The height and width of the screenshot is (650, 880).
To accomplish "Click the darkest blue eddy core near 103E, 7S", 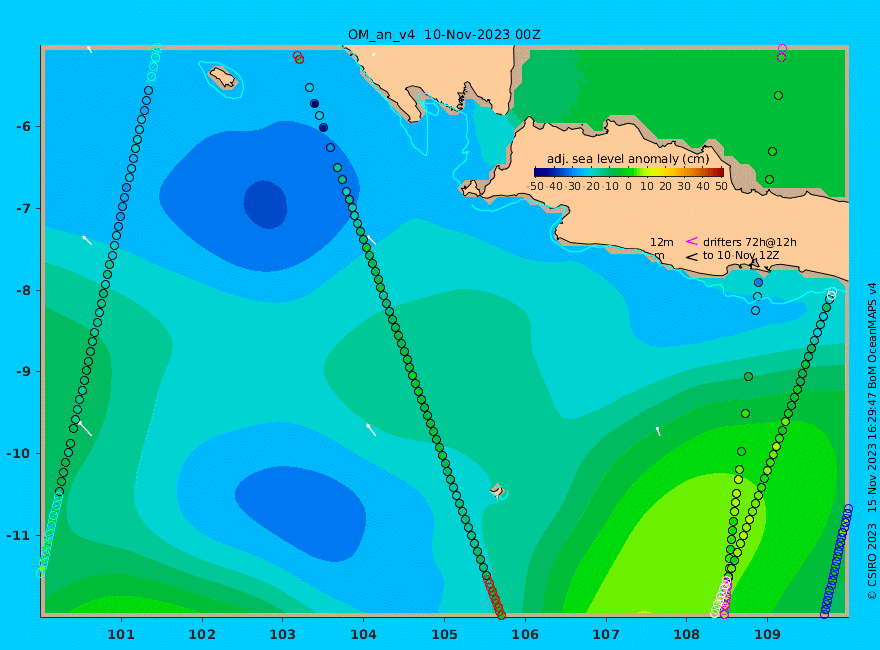I will pyautogui.click(x=265, y=204).
